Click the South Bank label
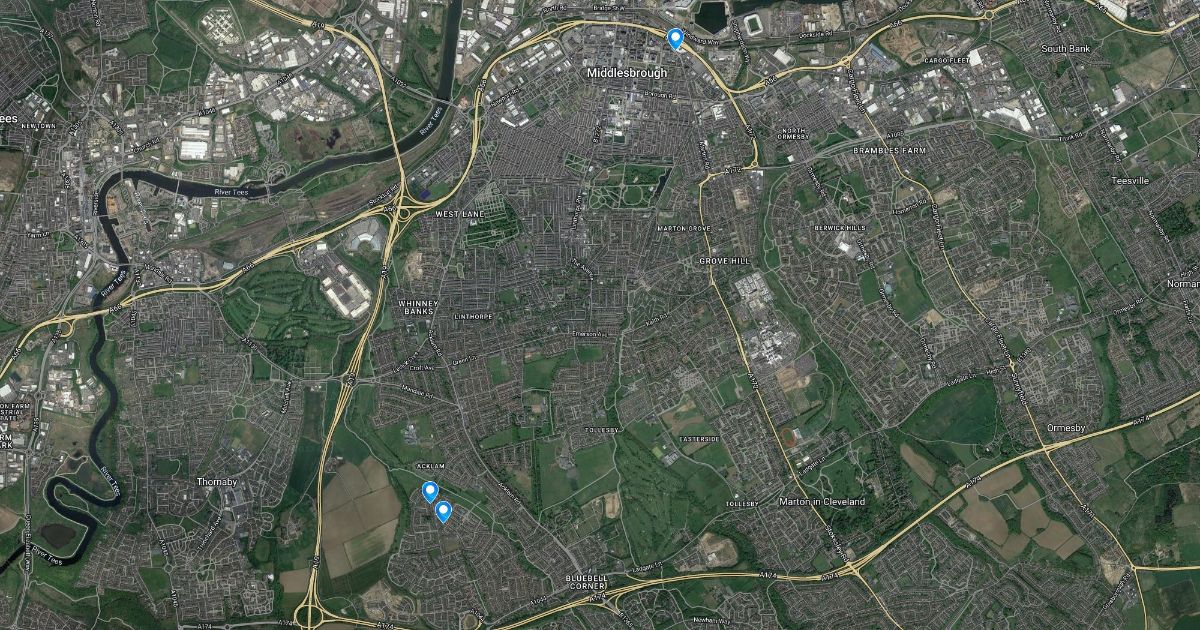 tap(1064, 49)
